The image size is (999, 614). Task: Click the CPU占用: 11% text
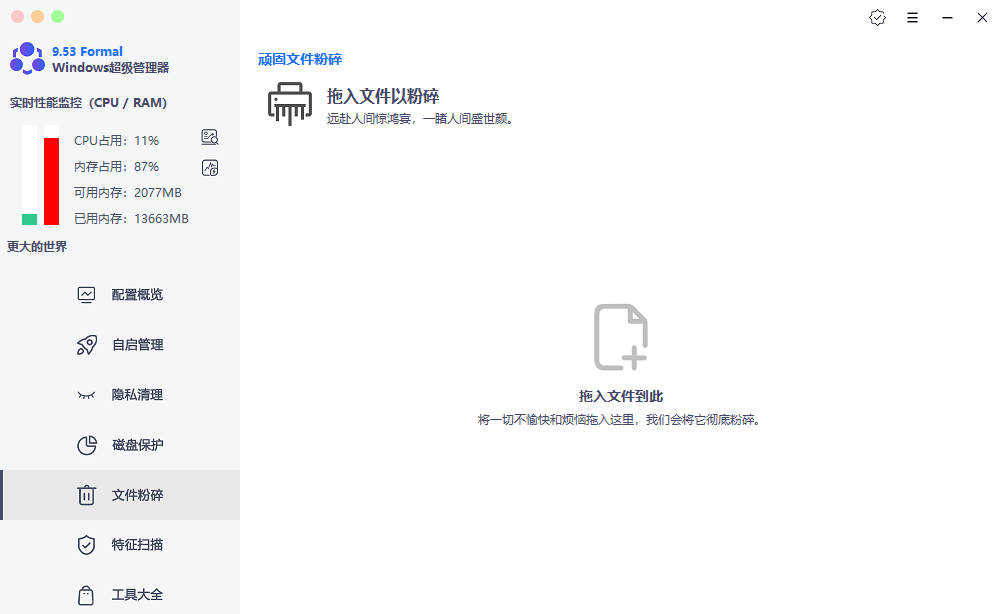117,141
